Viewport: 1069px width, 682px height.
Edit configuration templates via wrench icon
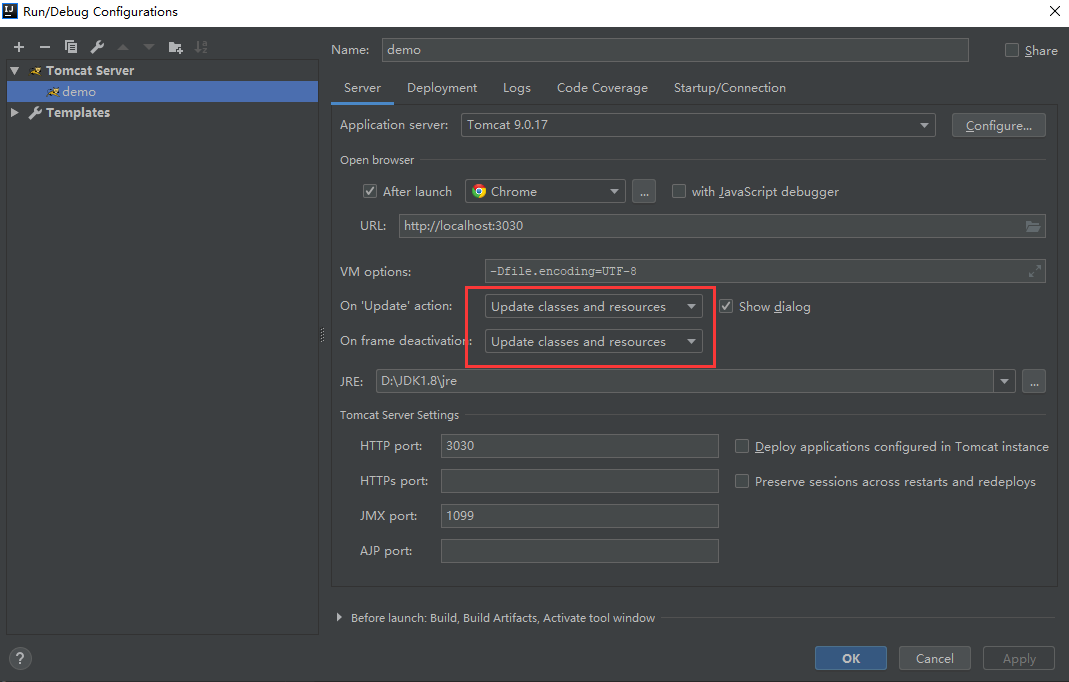tap(96, 46)
